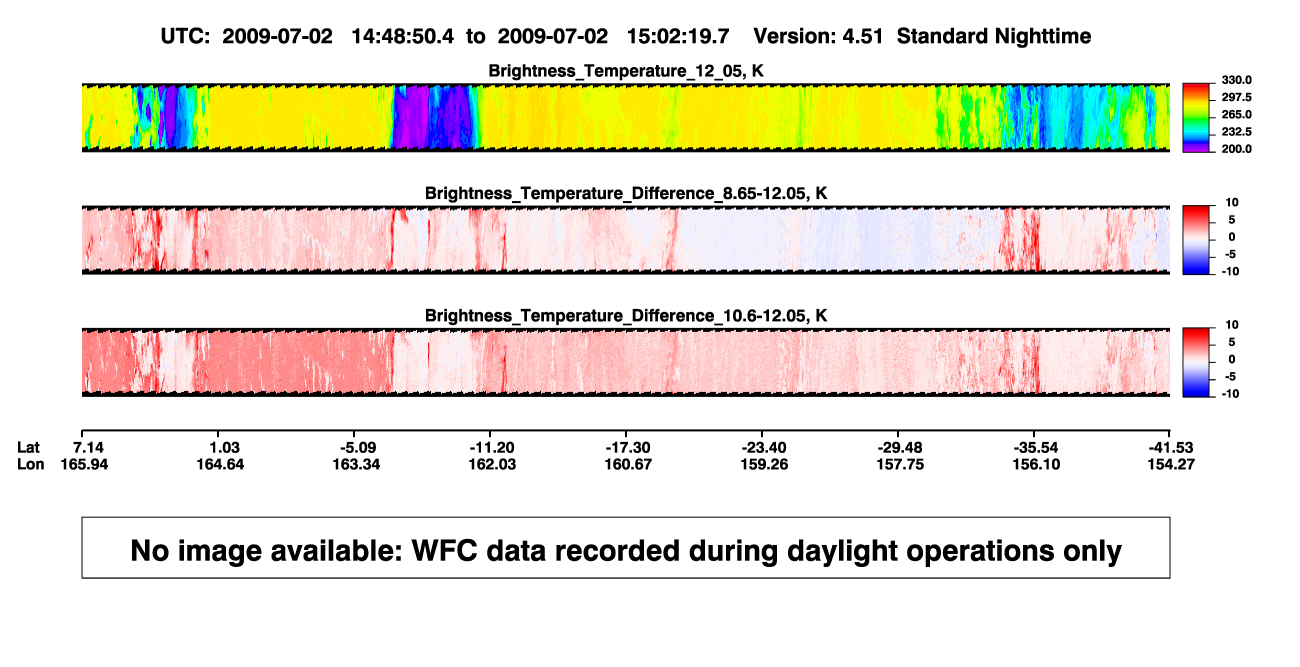Click latitude value -17.30
This screenshot has height=667, width=1300.
[x=629, y=447]
